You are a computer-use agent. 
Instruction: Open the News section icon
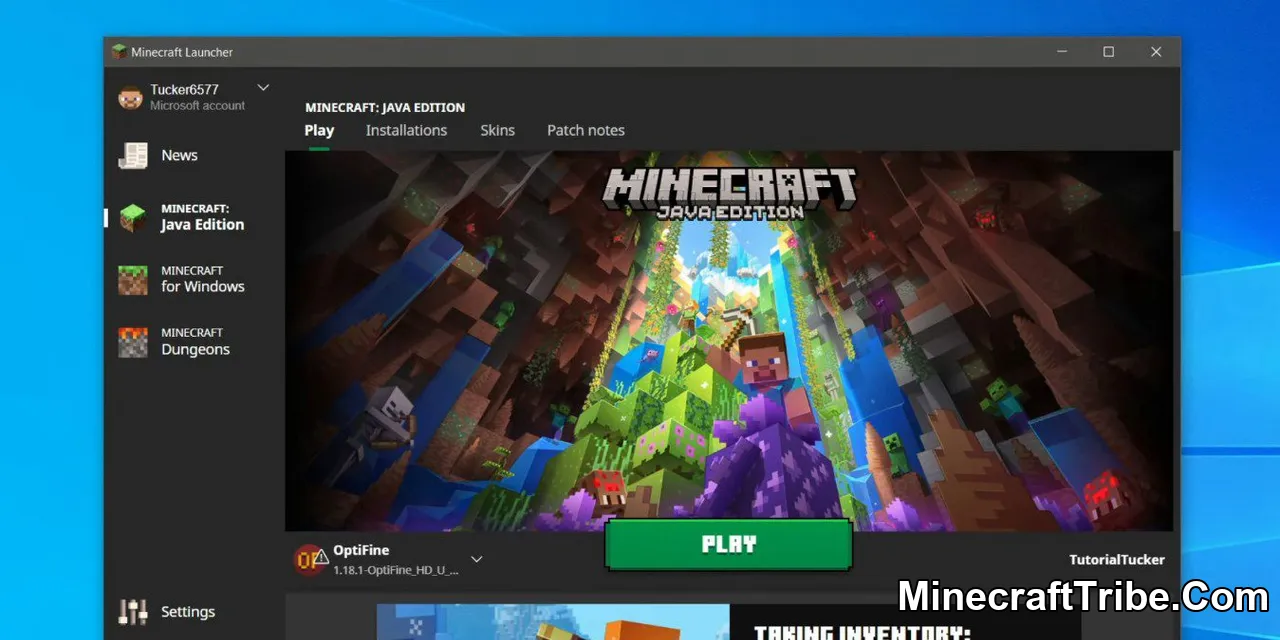133,156
